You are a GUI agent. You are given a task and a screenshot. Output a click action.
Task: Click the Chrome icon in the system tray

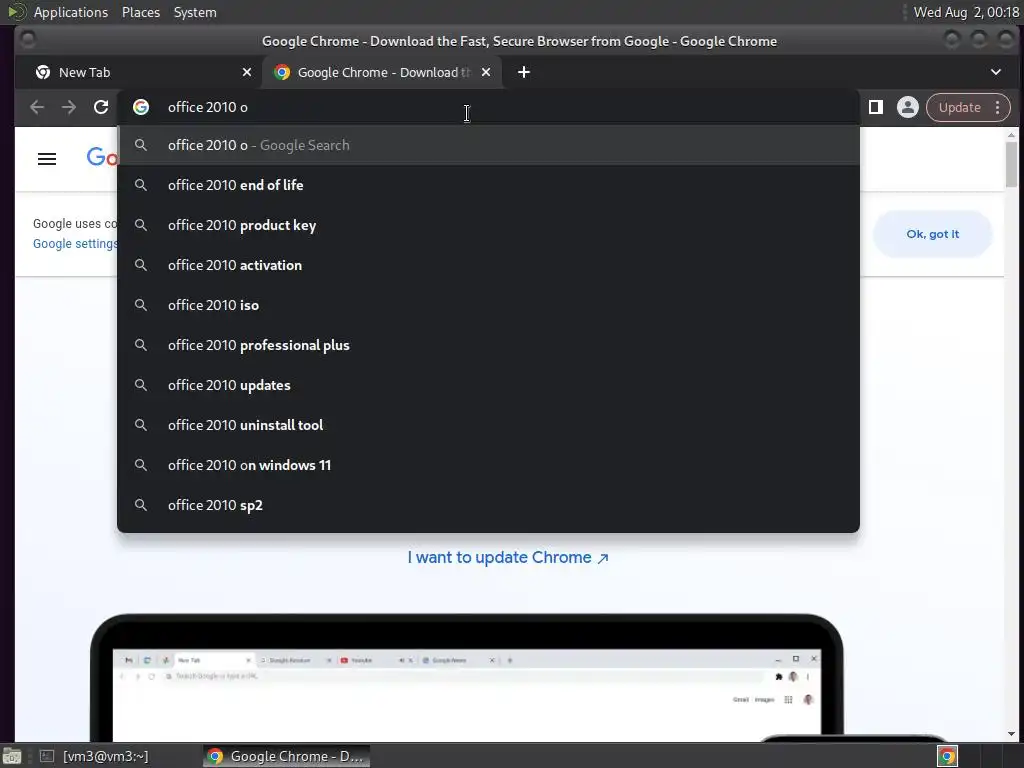click(x=947, y=756)
